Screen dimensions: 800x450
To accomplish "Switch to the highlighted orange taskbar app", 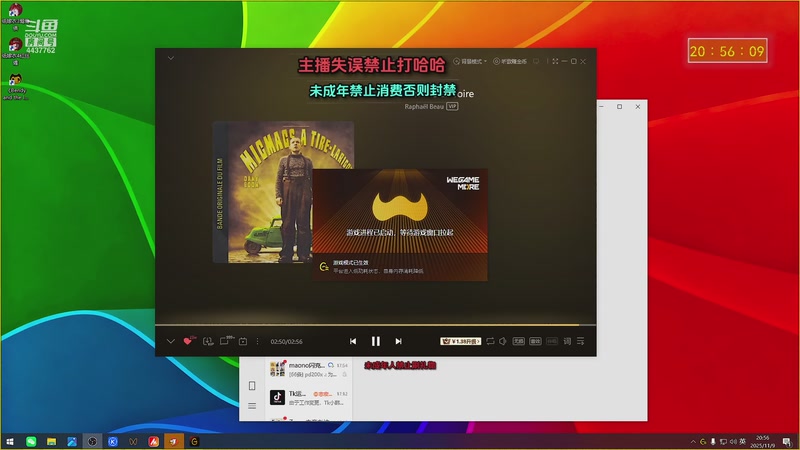I will click(x=173, y=441).
